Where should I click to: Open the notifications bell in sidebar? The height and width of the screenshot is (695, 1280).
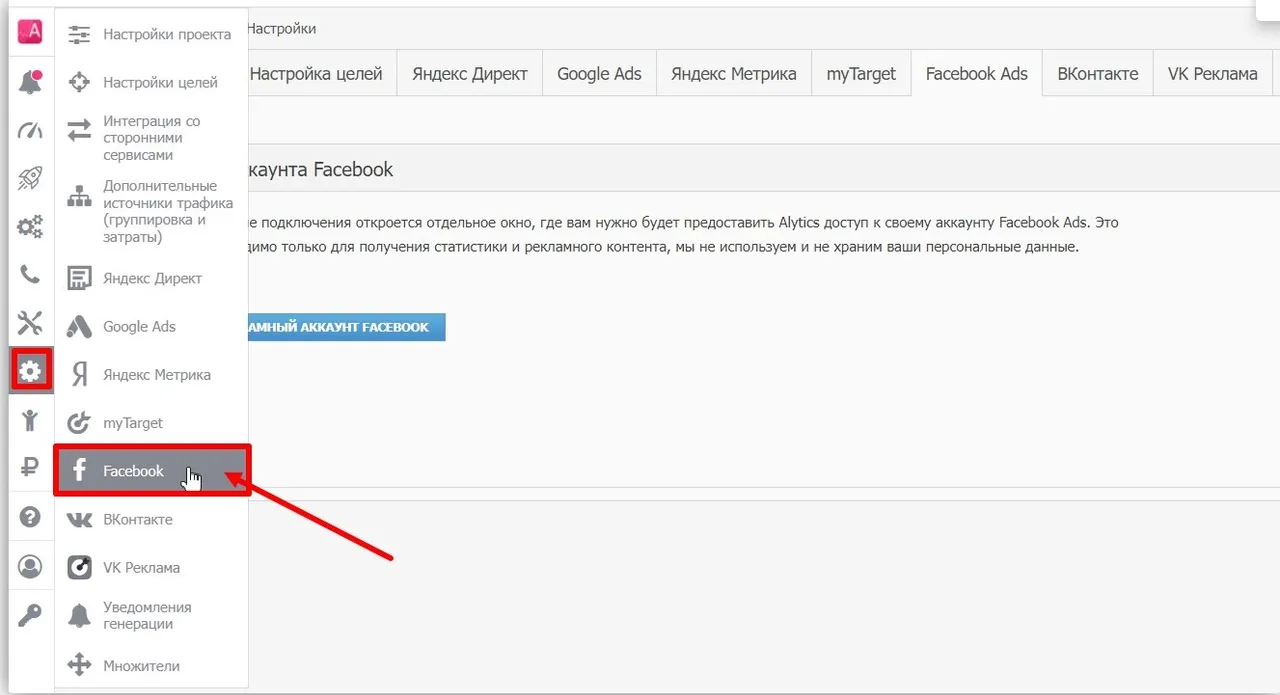point(30,82)
